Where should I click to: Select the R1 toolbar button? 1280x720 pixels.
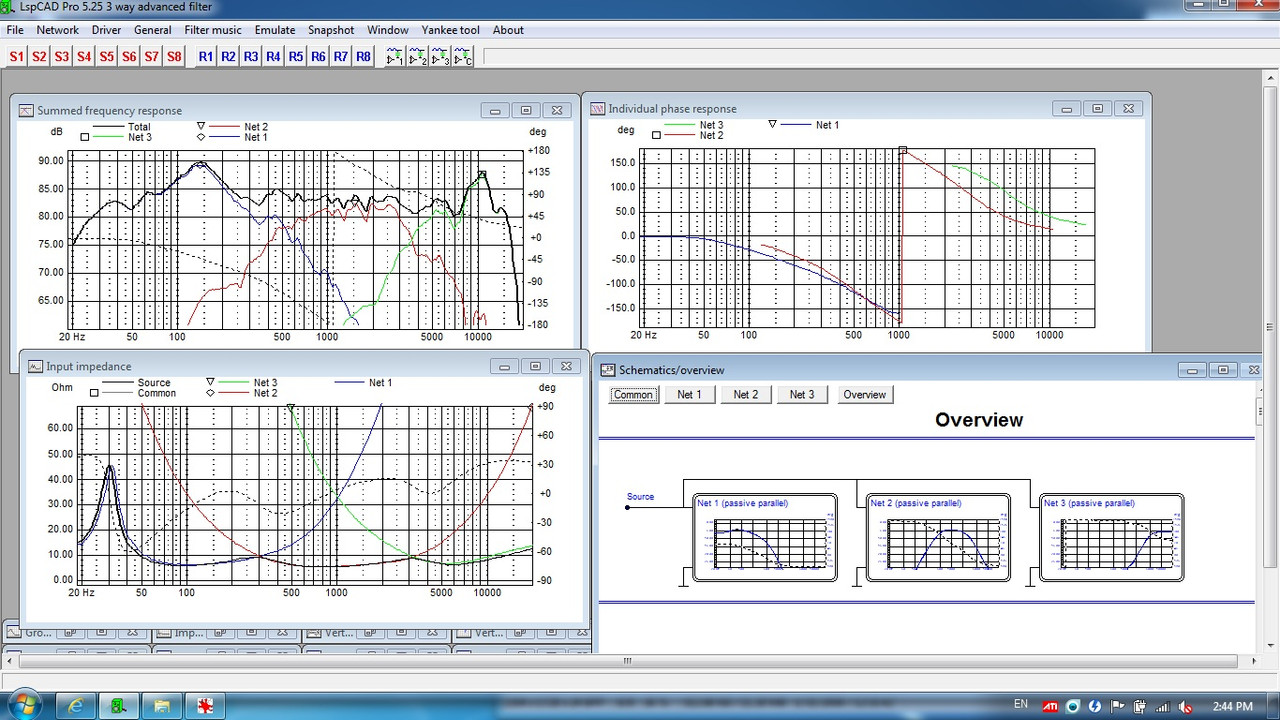coord(206,57)
